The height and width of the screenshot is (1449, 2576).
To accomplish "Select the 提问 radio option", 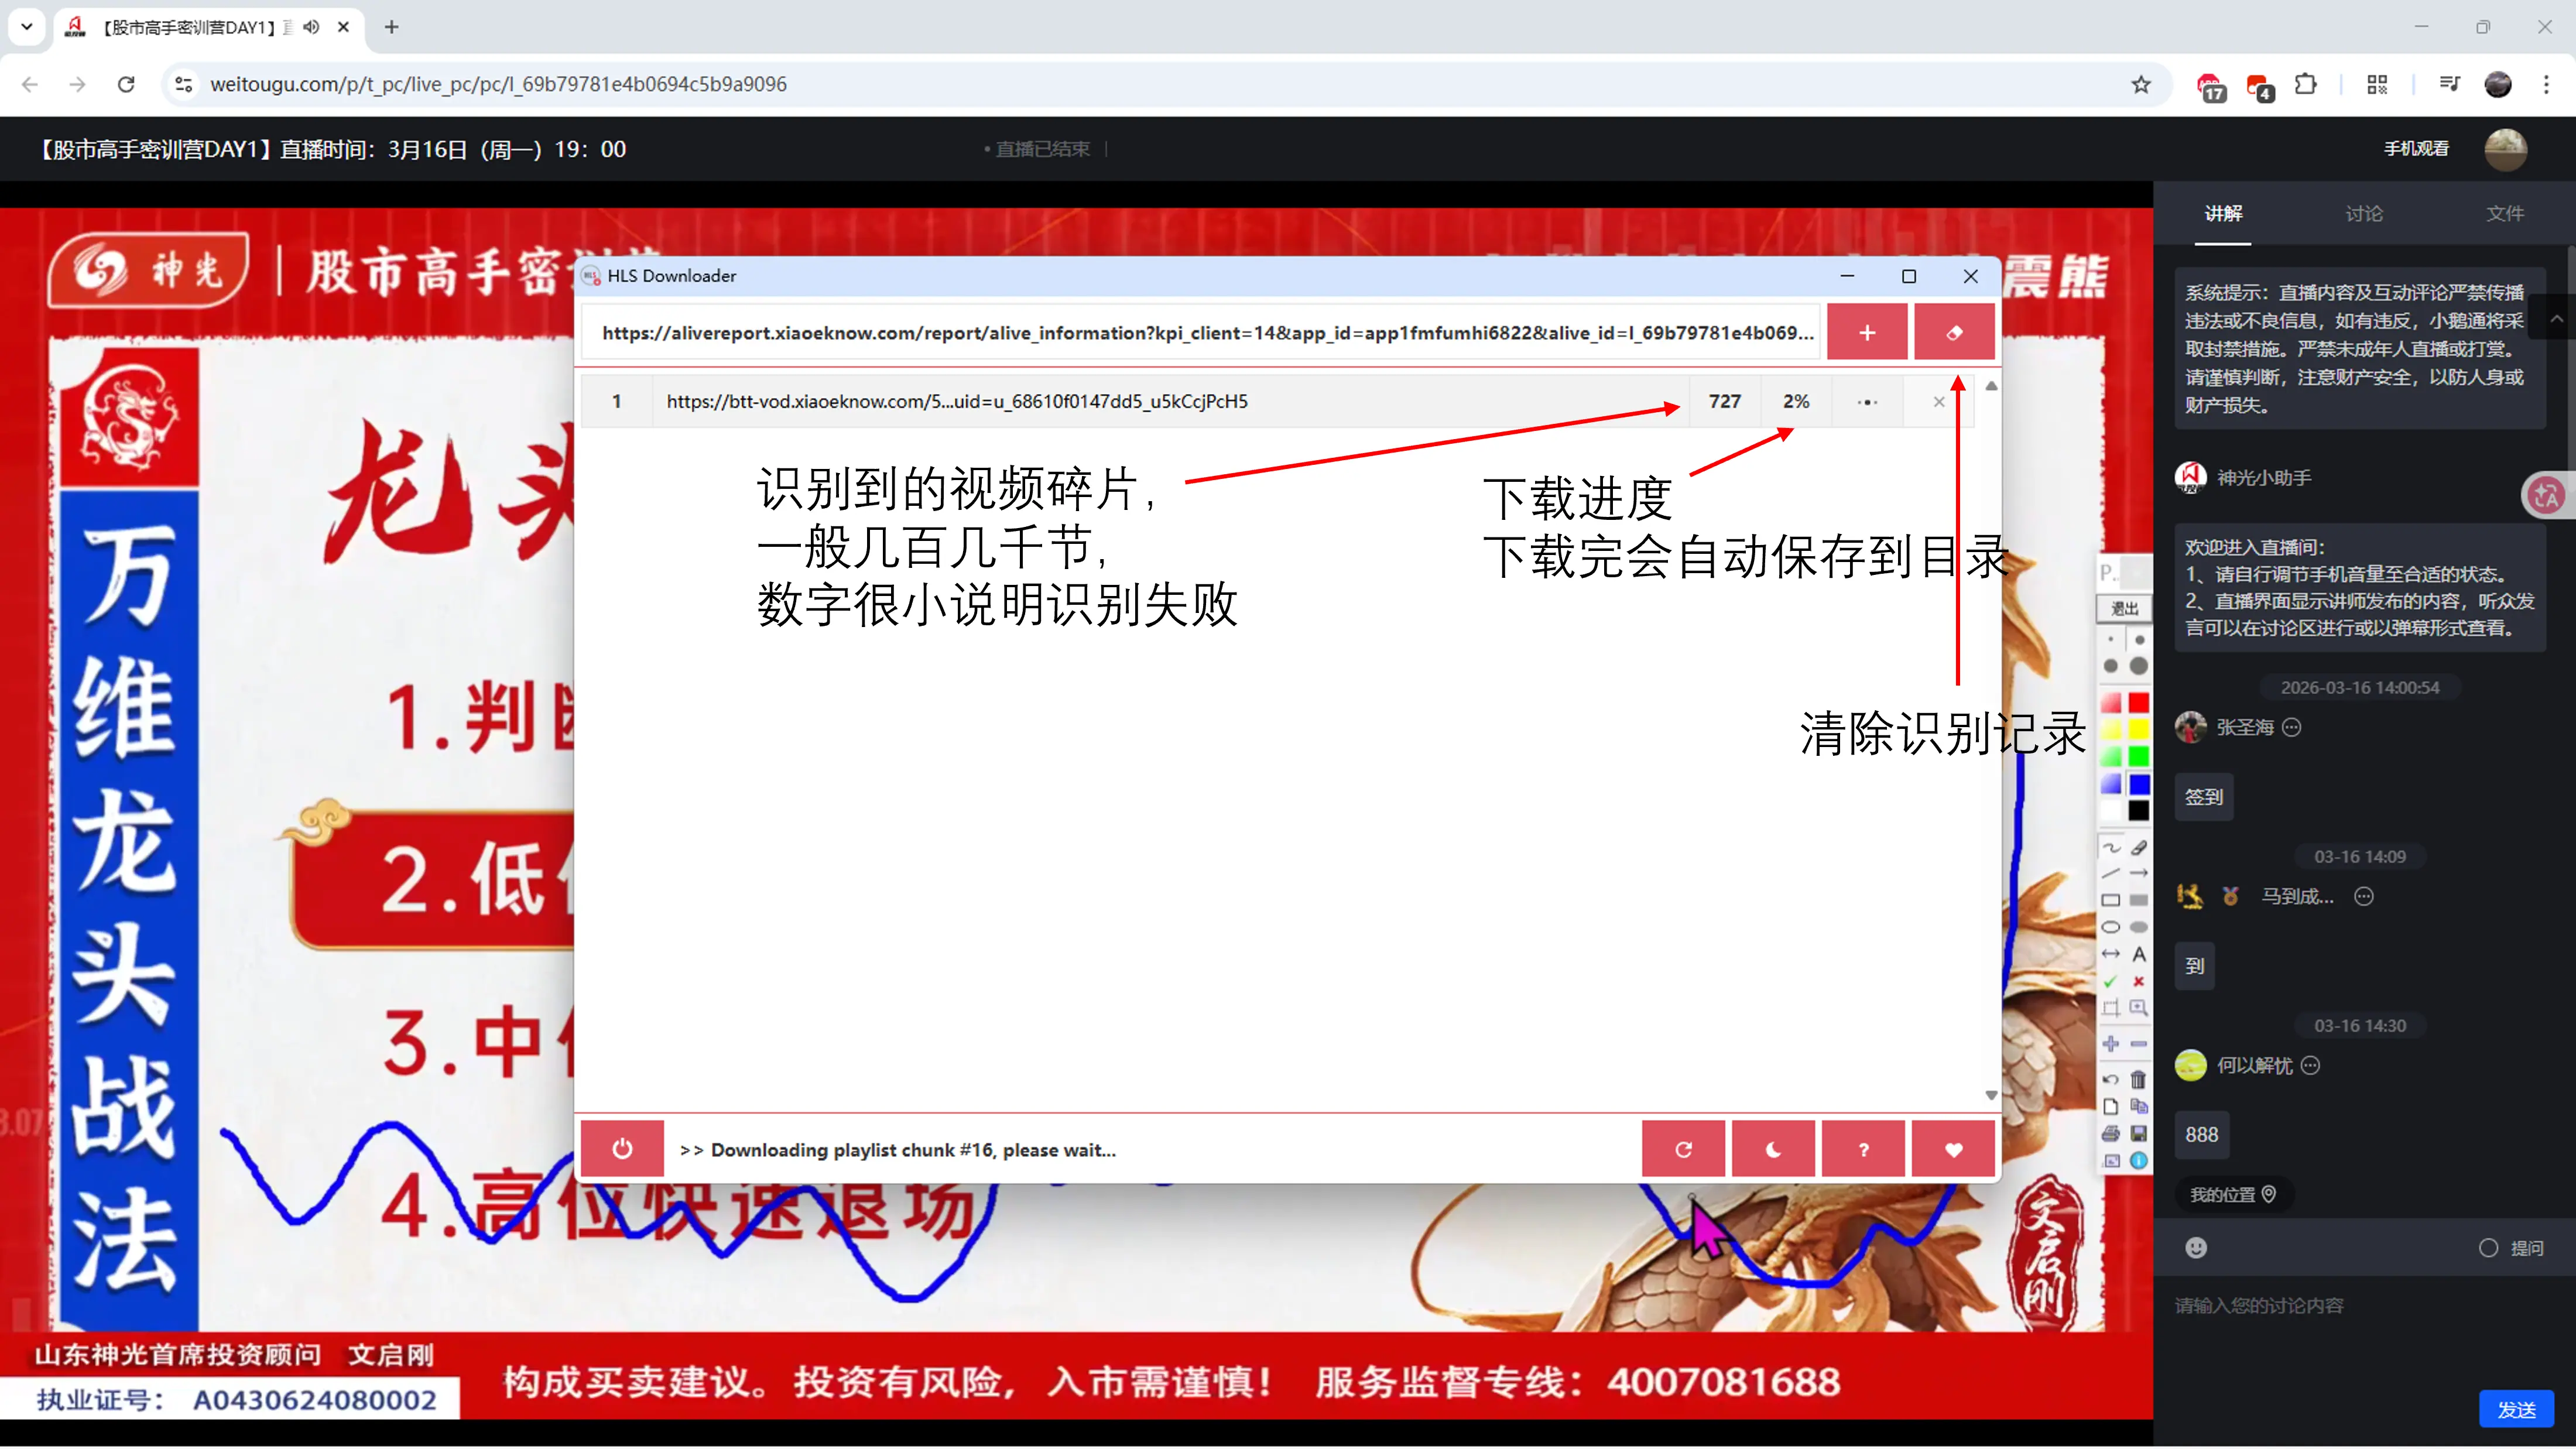I will pos(2488,1248).
